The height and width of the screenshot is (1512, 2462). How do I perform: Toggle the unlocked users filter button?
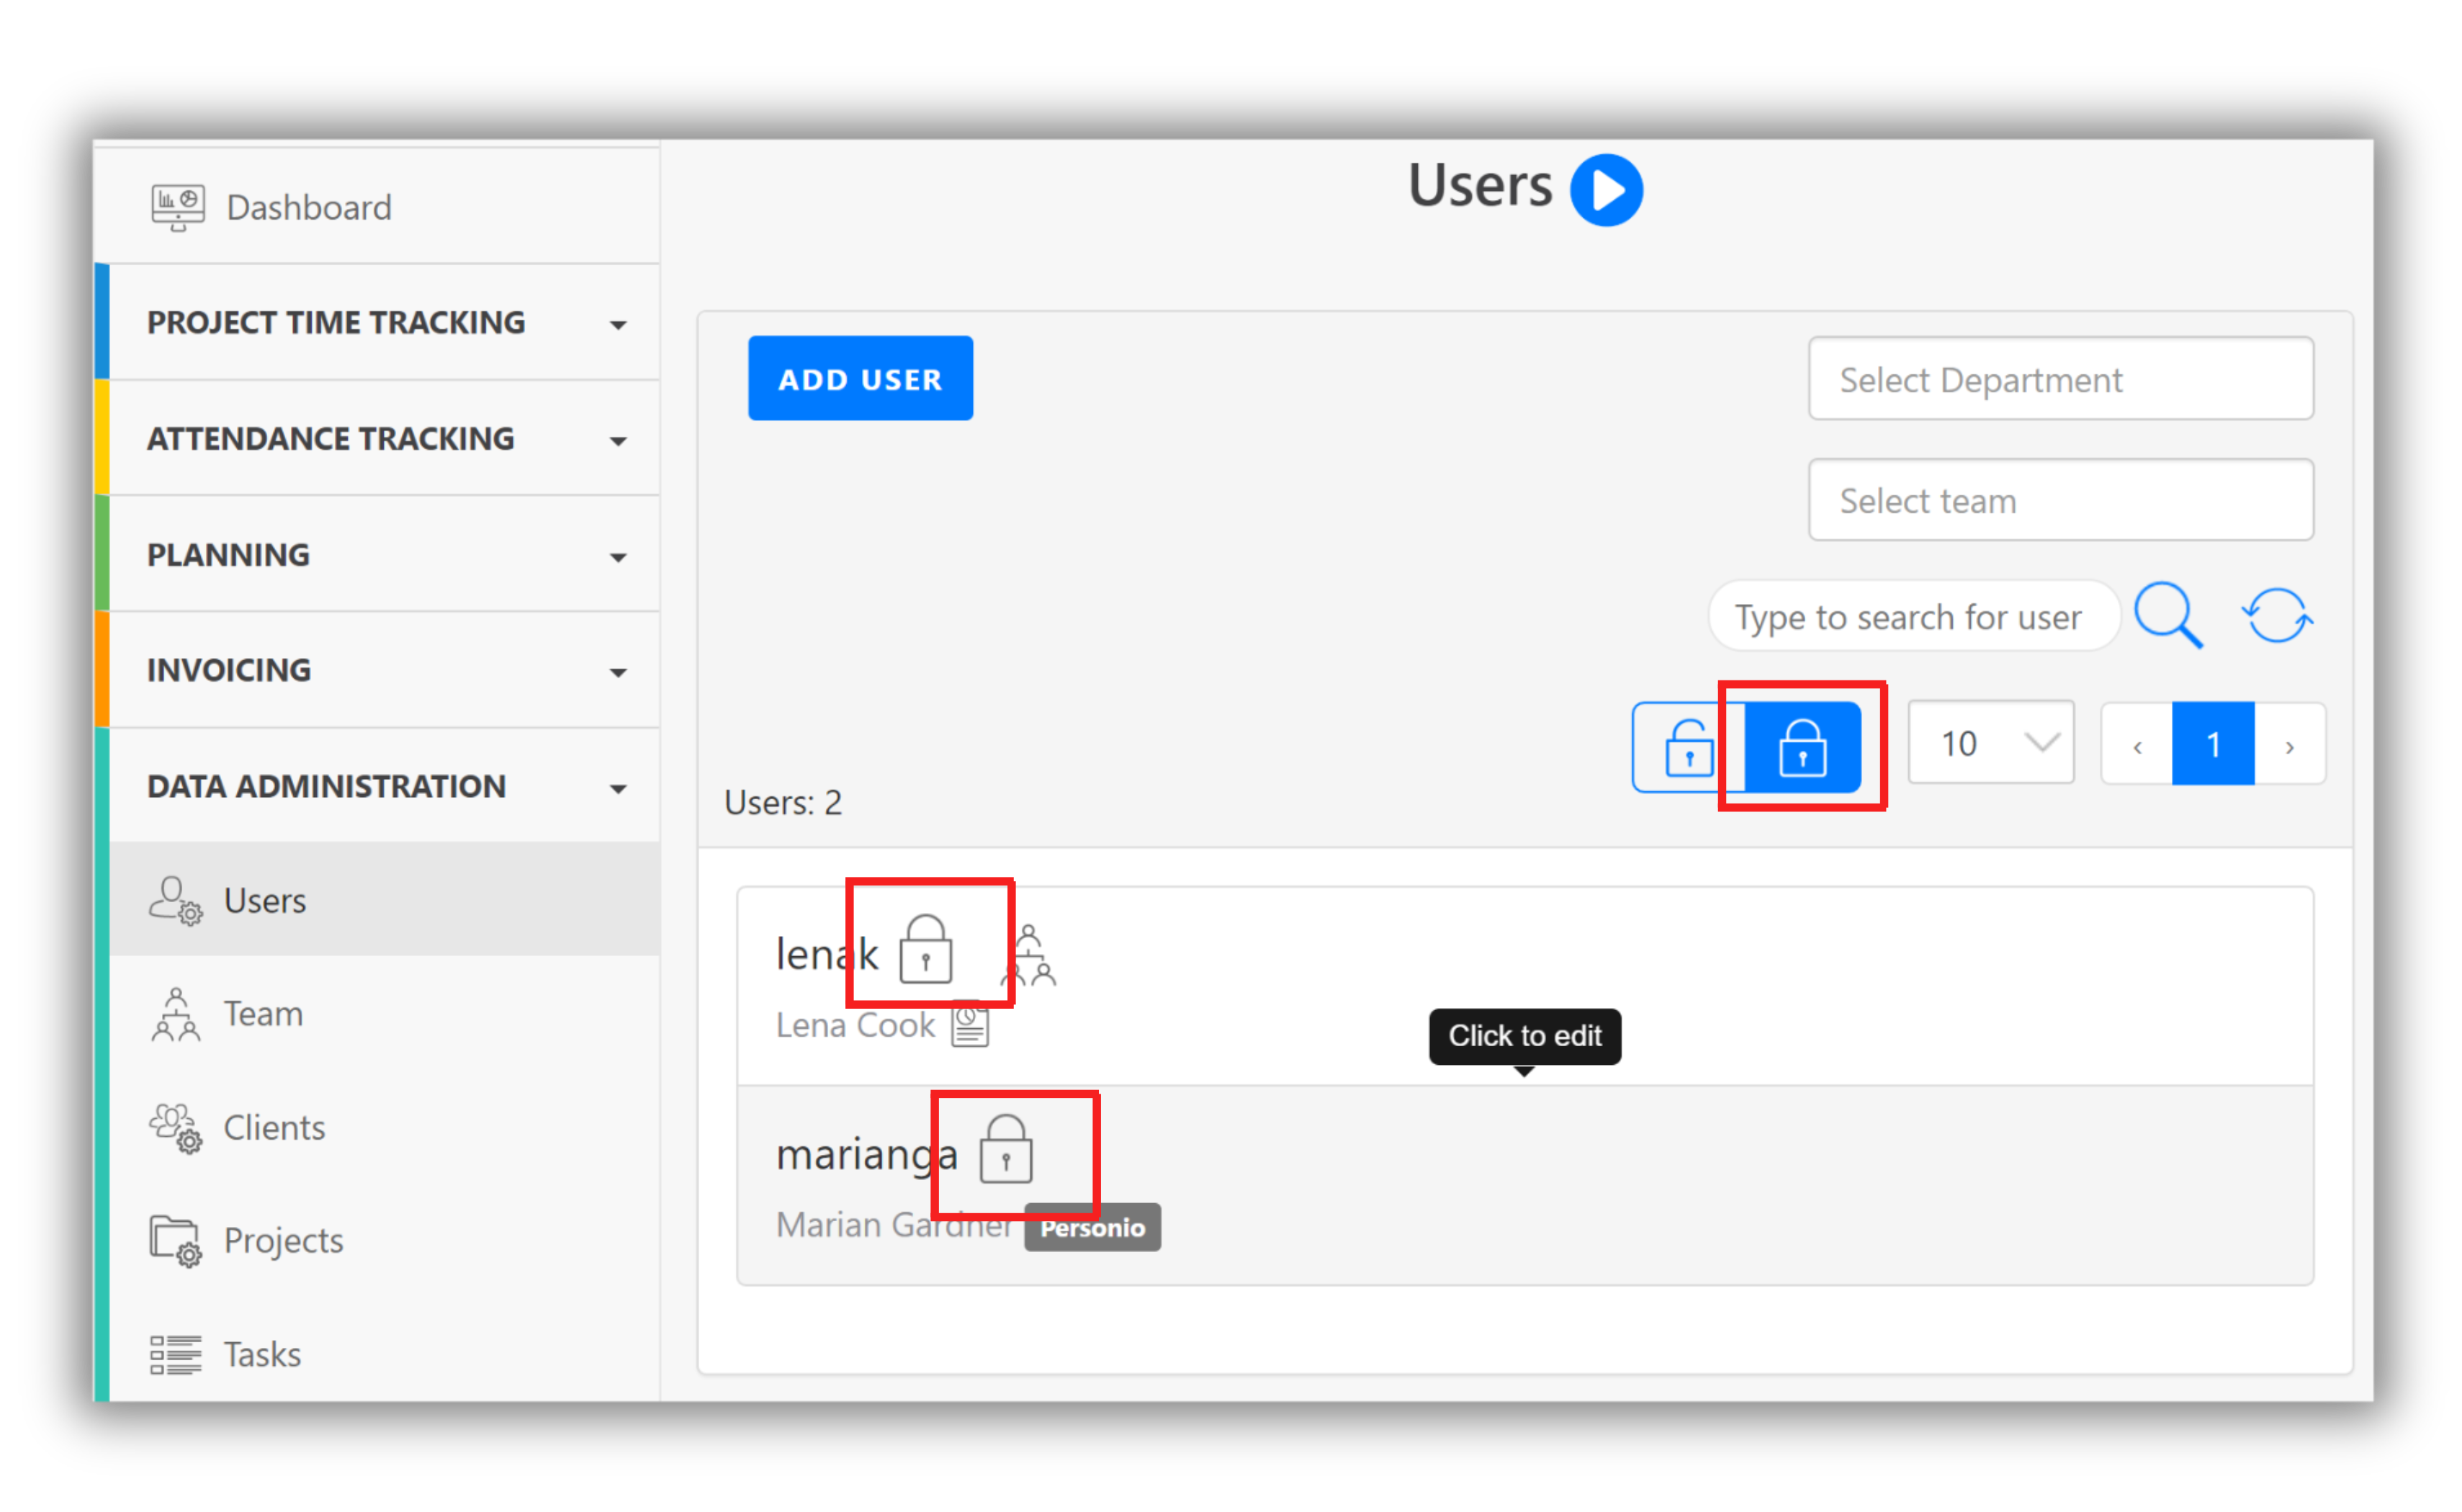tap(1689, 747)
